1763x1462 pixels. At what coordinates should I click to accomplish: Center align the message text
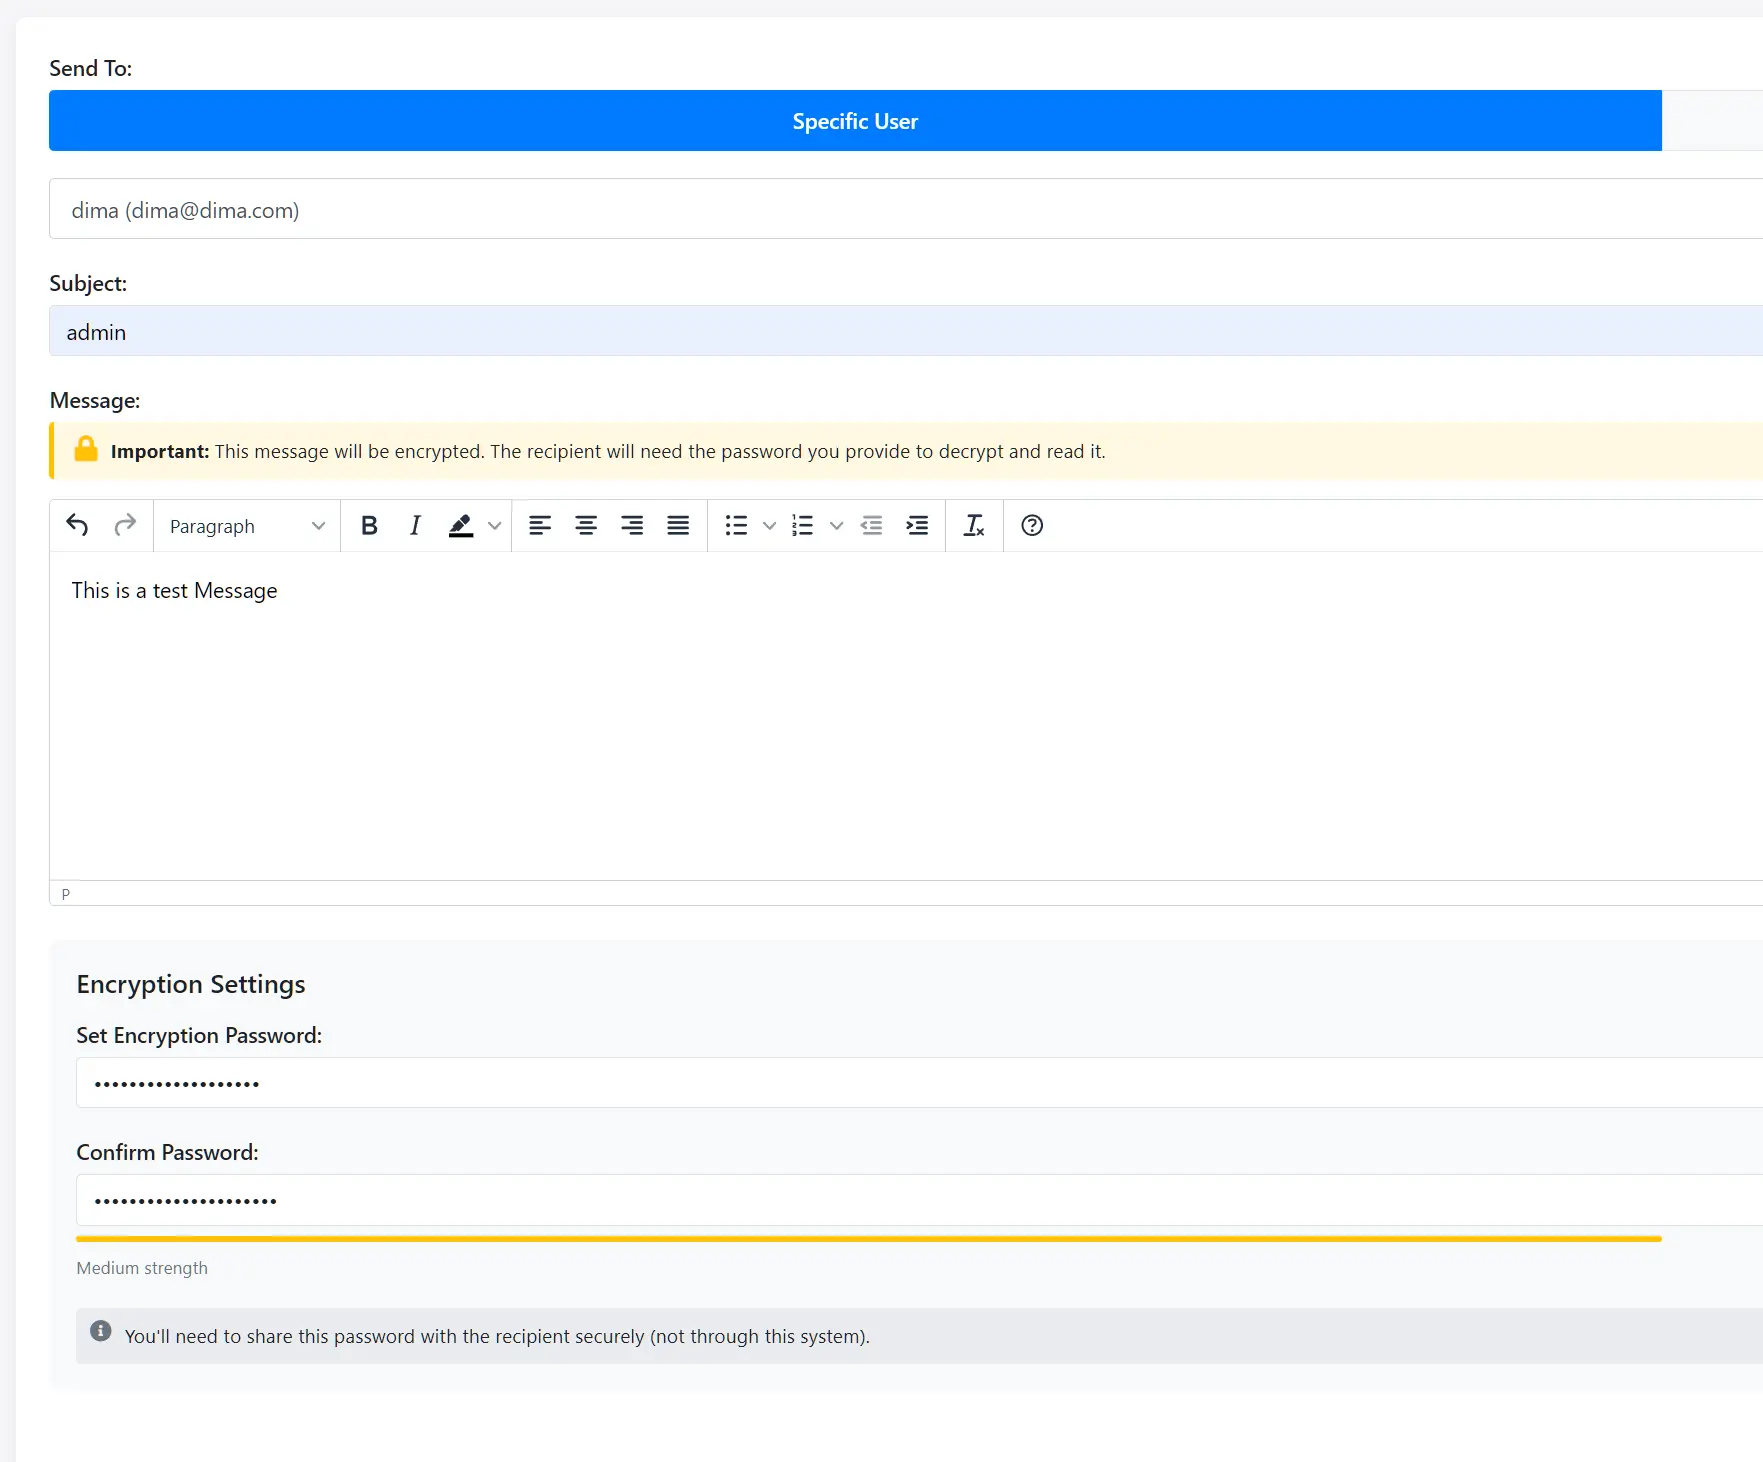click(x=586, y=525)
